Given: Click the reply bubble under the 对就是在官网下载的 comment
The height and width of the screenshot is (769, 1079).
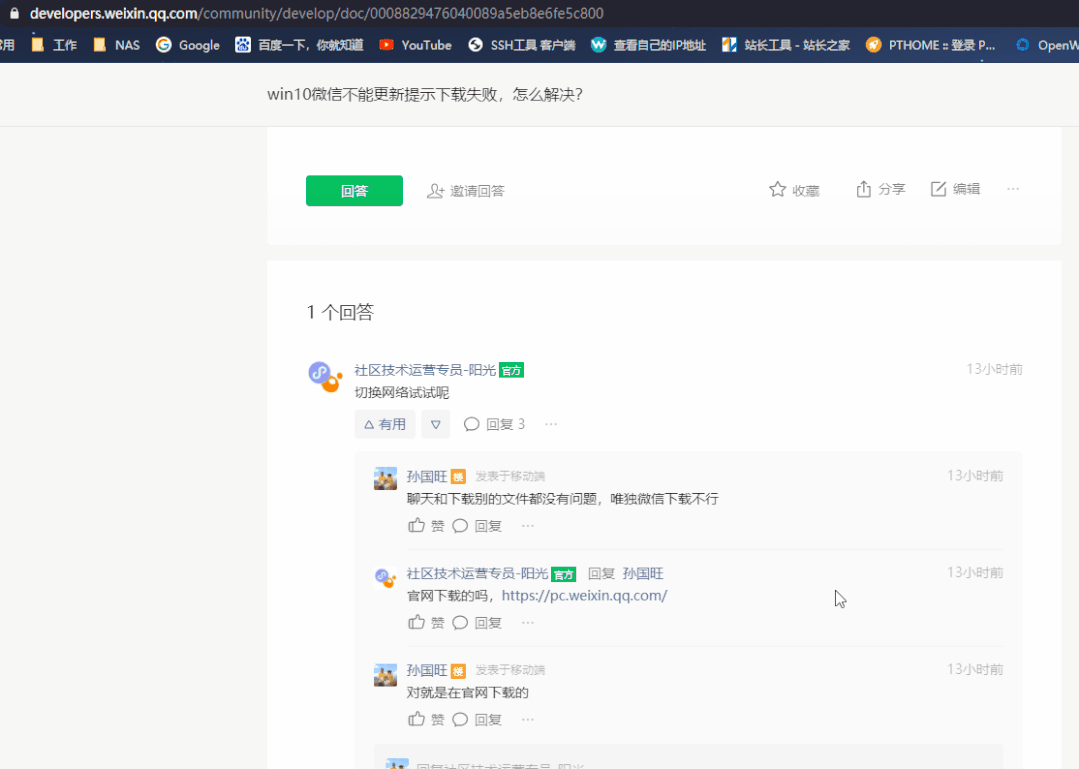Looking at the screenshot, I should tap(460, 720).
